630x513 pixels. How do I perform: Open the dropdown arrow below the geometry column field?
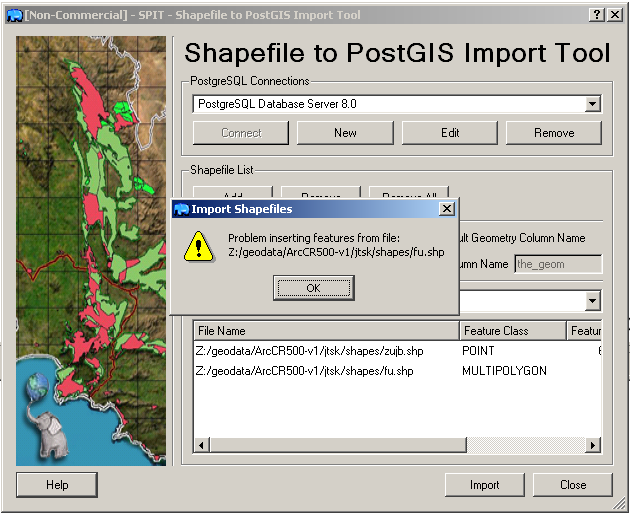(593, 301)
